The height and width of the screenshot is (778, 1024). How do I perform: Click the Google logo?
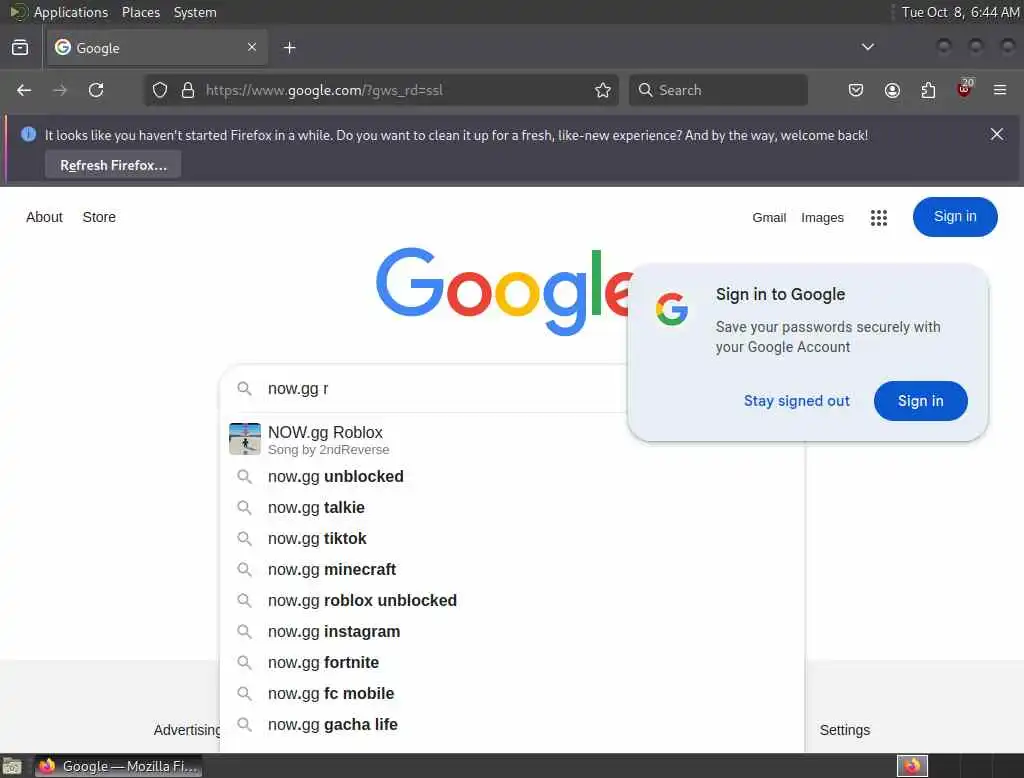pyautogui.click(x=504, y=291)
